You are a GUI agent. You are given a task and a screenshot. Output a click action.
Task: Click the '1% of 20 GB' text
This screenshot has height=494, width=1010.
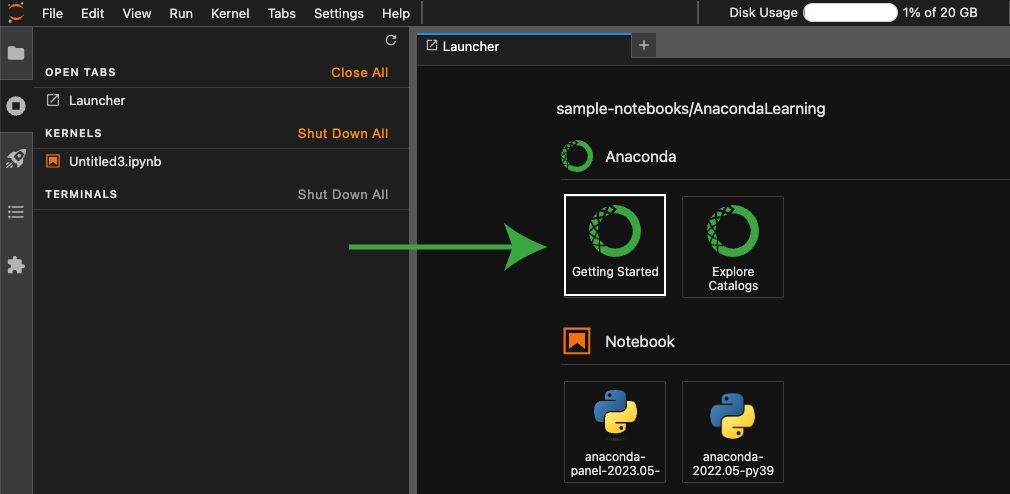click(x=940, y=13)
